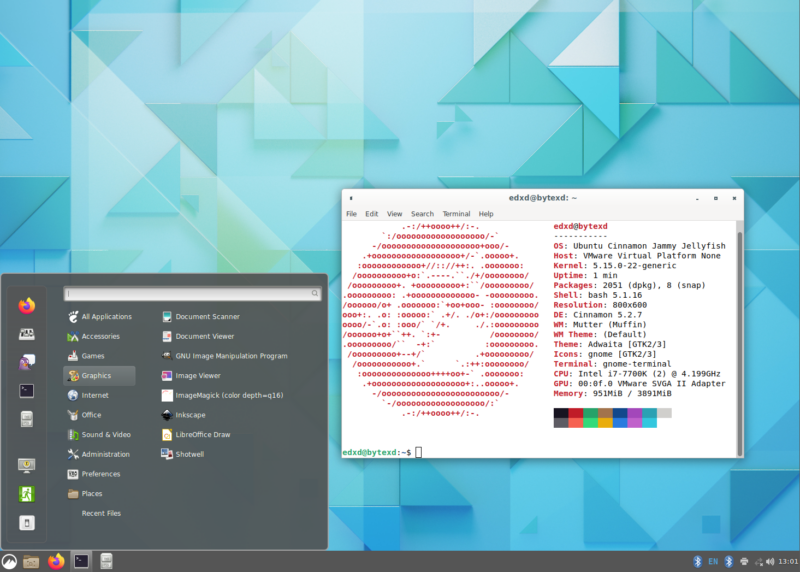800x572 pixels.
Task: Open the File menu in the terminal
Action: (352, 214)
